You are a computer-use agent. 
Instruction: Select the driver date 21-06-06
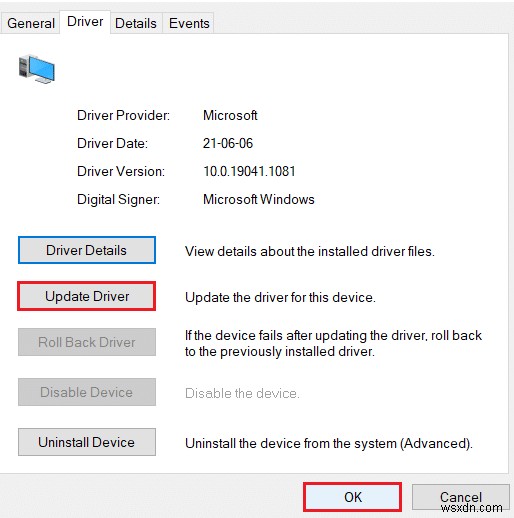click(x=228, y=143)
